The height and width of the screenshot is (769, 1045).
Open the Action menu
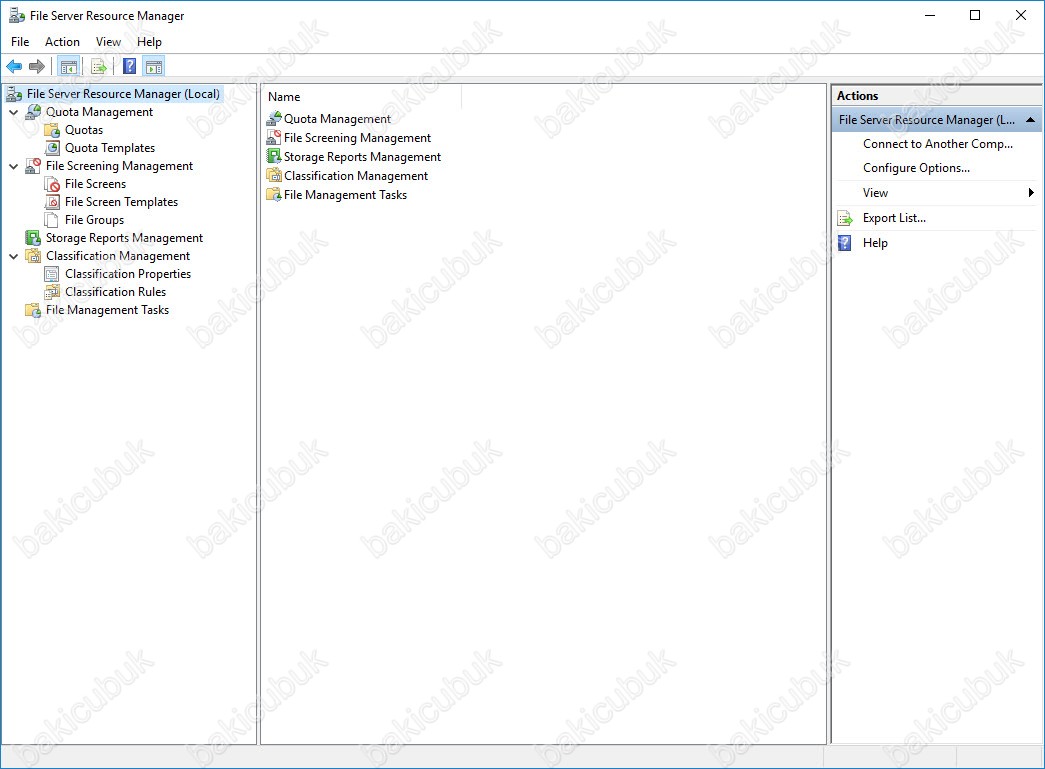pos(62,42)
